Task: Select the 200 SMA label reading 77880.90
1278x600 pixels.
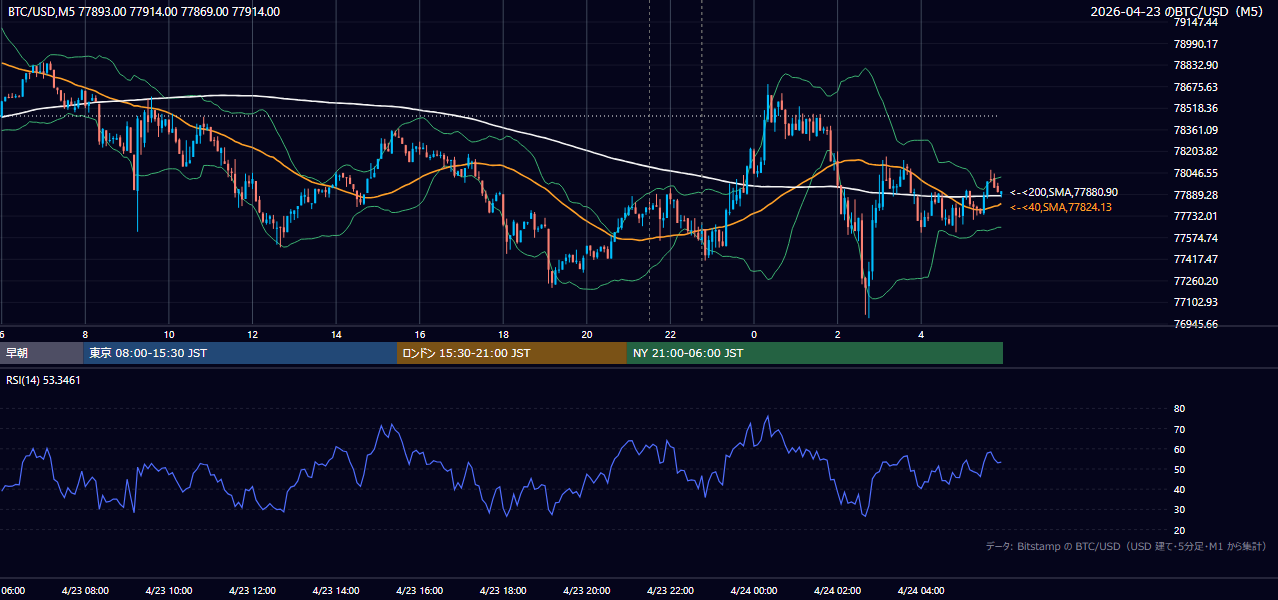Action: 1064,192
